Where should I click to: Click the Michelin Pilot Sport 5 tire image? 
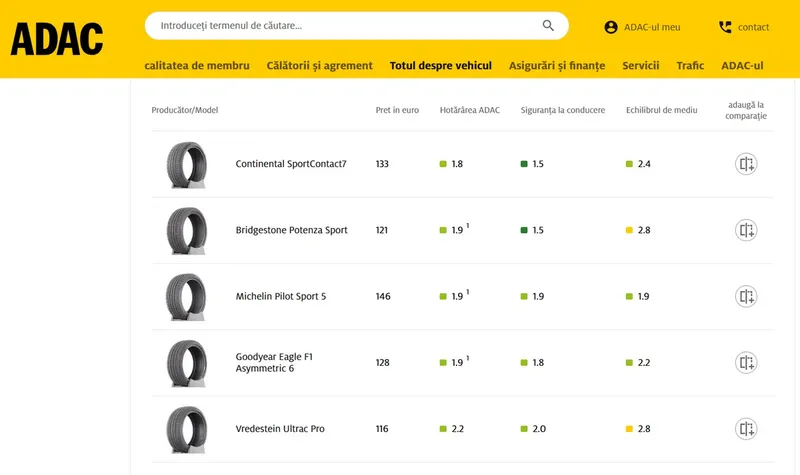(187, 297)
